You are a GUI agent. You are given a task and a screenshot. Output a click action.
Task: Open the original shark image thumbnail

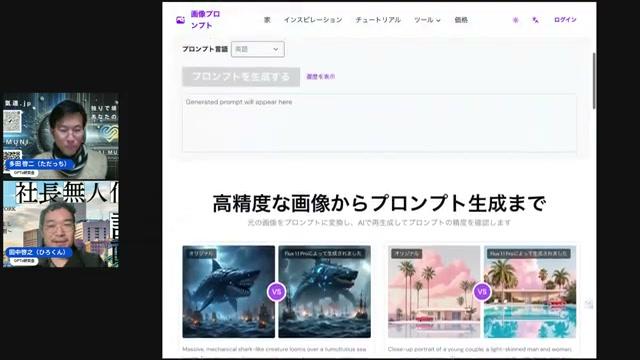click(229, 291)
